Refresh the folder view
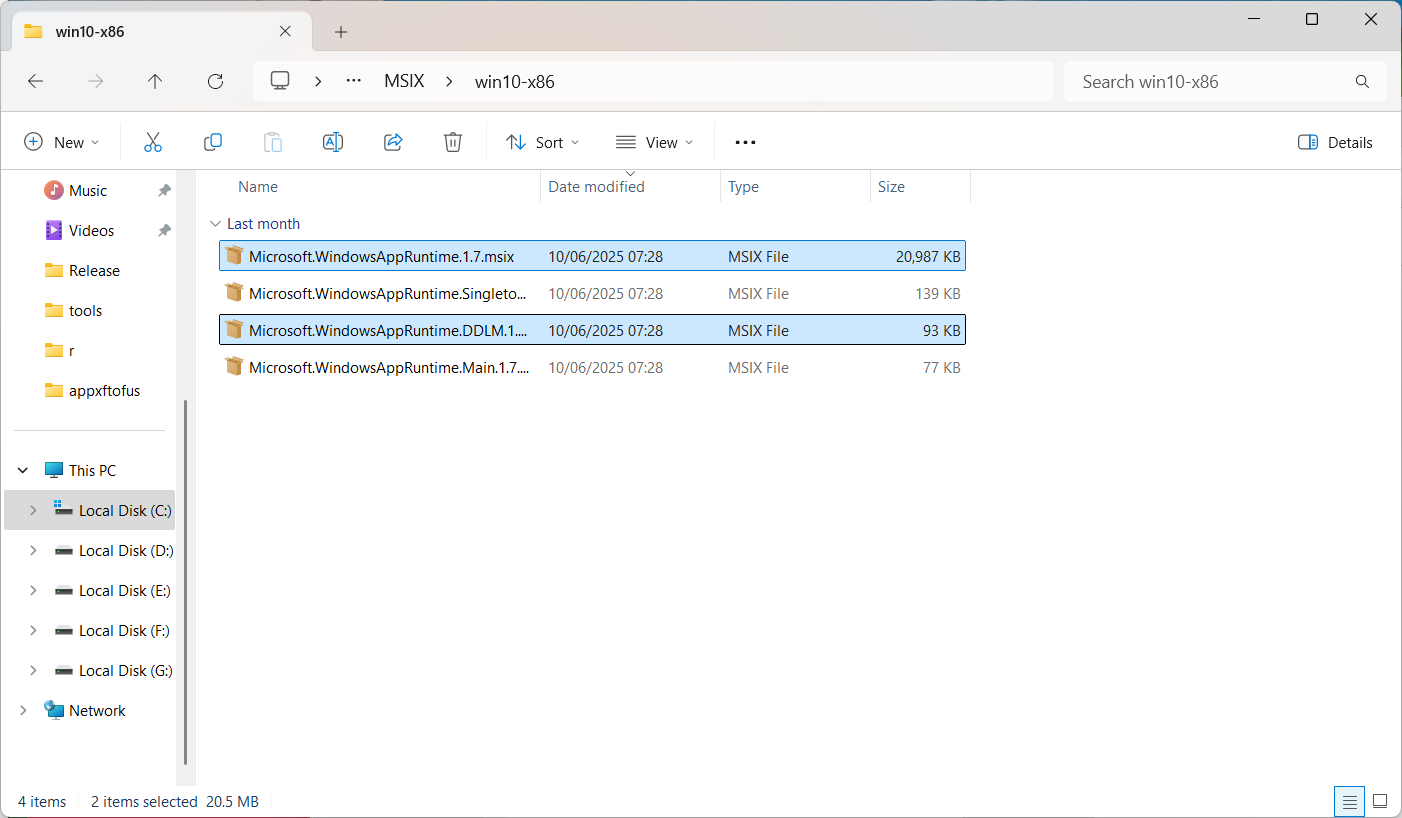This screenshot has height=818, width=1402. coord(215,81)
